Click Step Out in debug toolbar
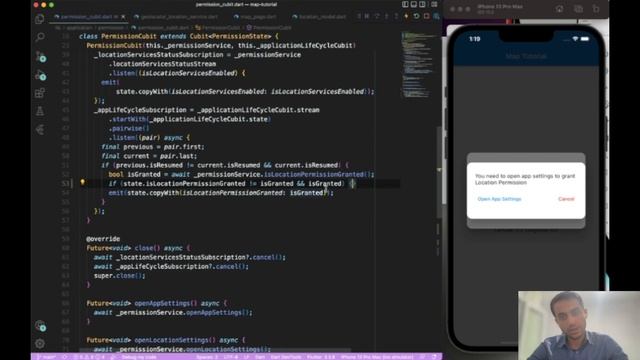 [396, 16]
